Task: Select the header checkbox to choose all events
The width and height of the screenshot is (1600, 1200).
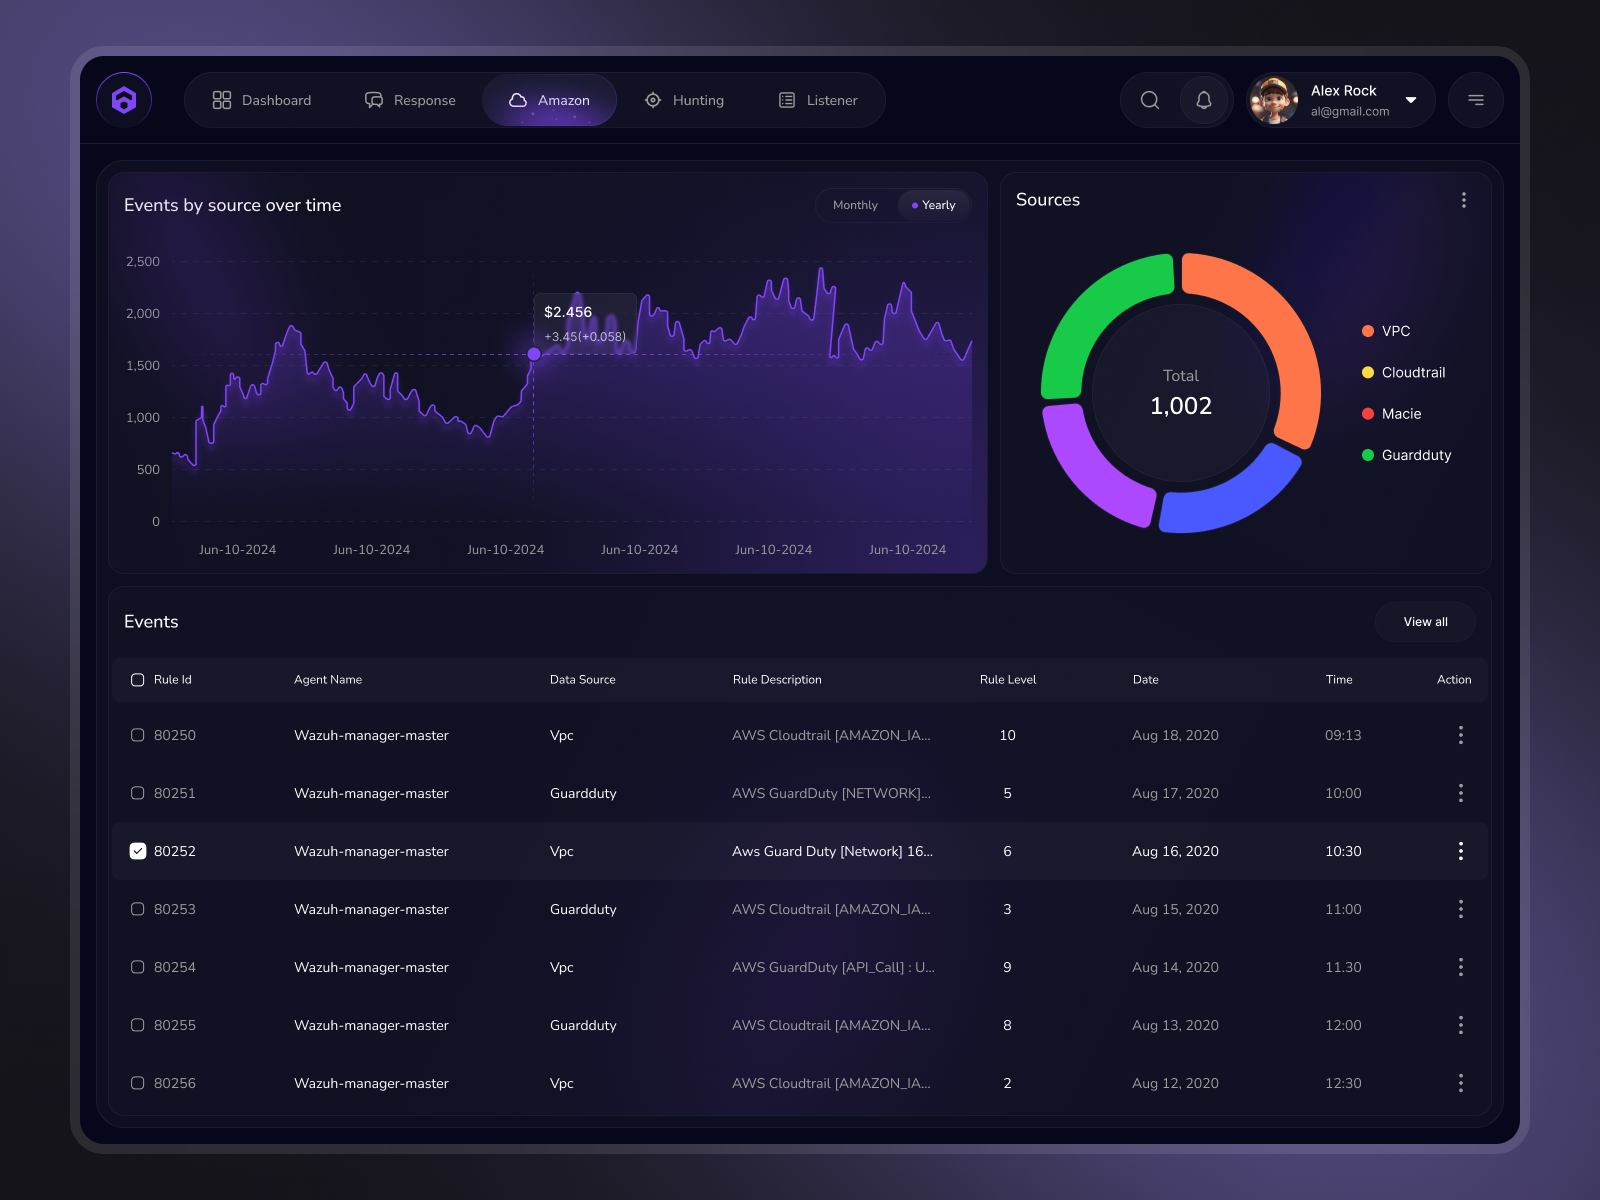Action: [x=137, y=680]
